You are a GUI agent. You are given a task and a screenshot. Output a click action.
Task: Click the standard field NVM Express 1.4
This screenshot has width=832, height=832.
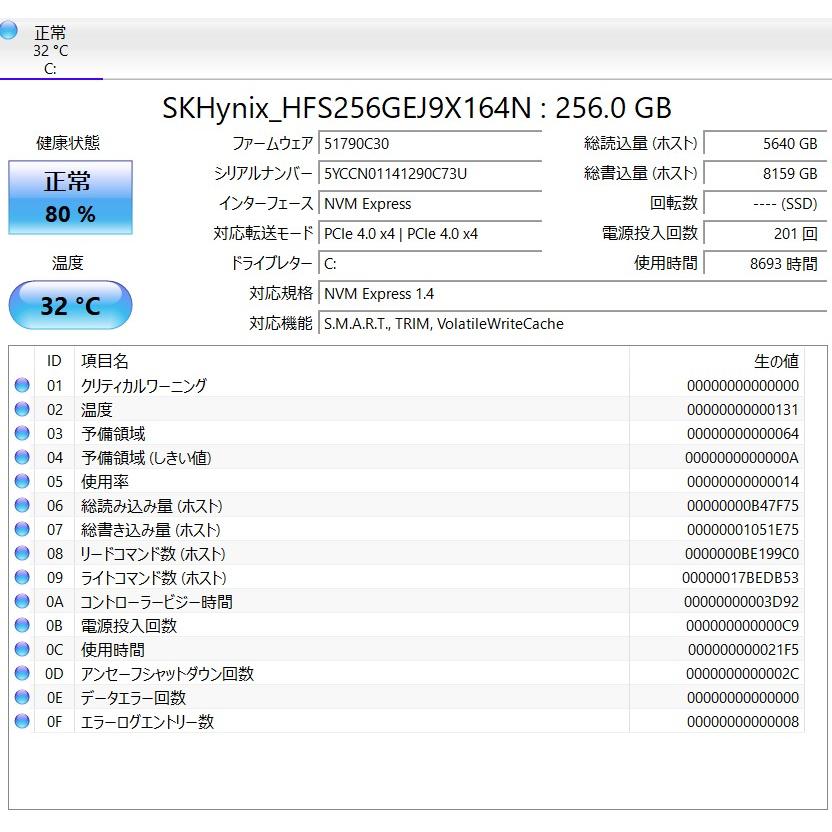click(572, 293)
